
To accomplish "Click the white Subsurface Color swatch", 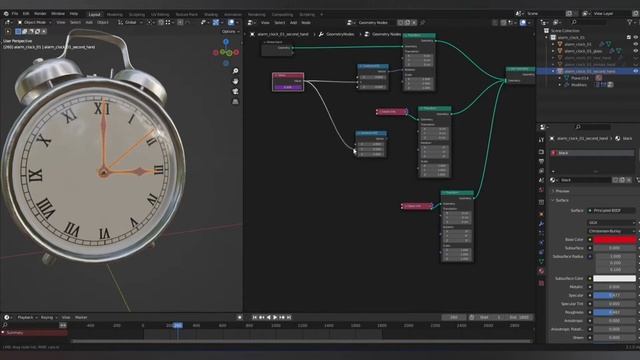I will 615,278.
